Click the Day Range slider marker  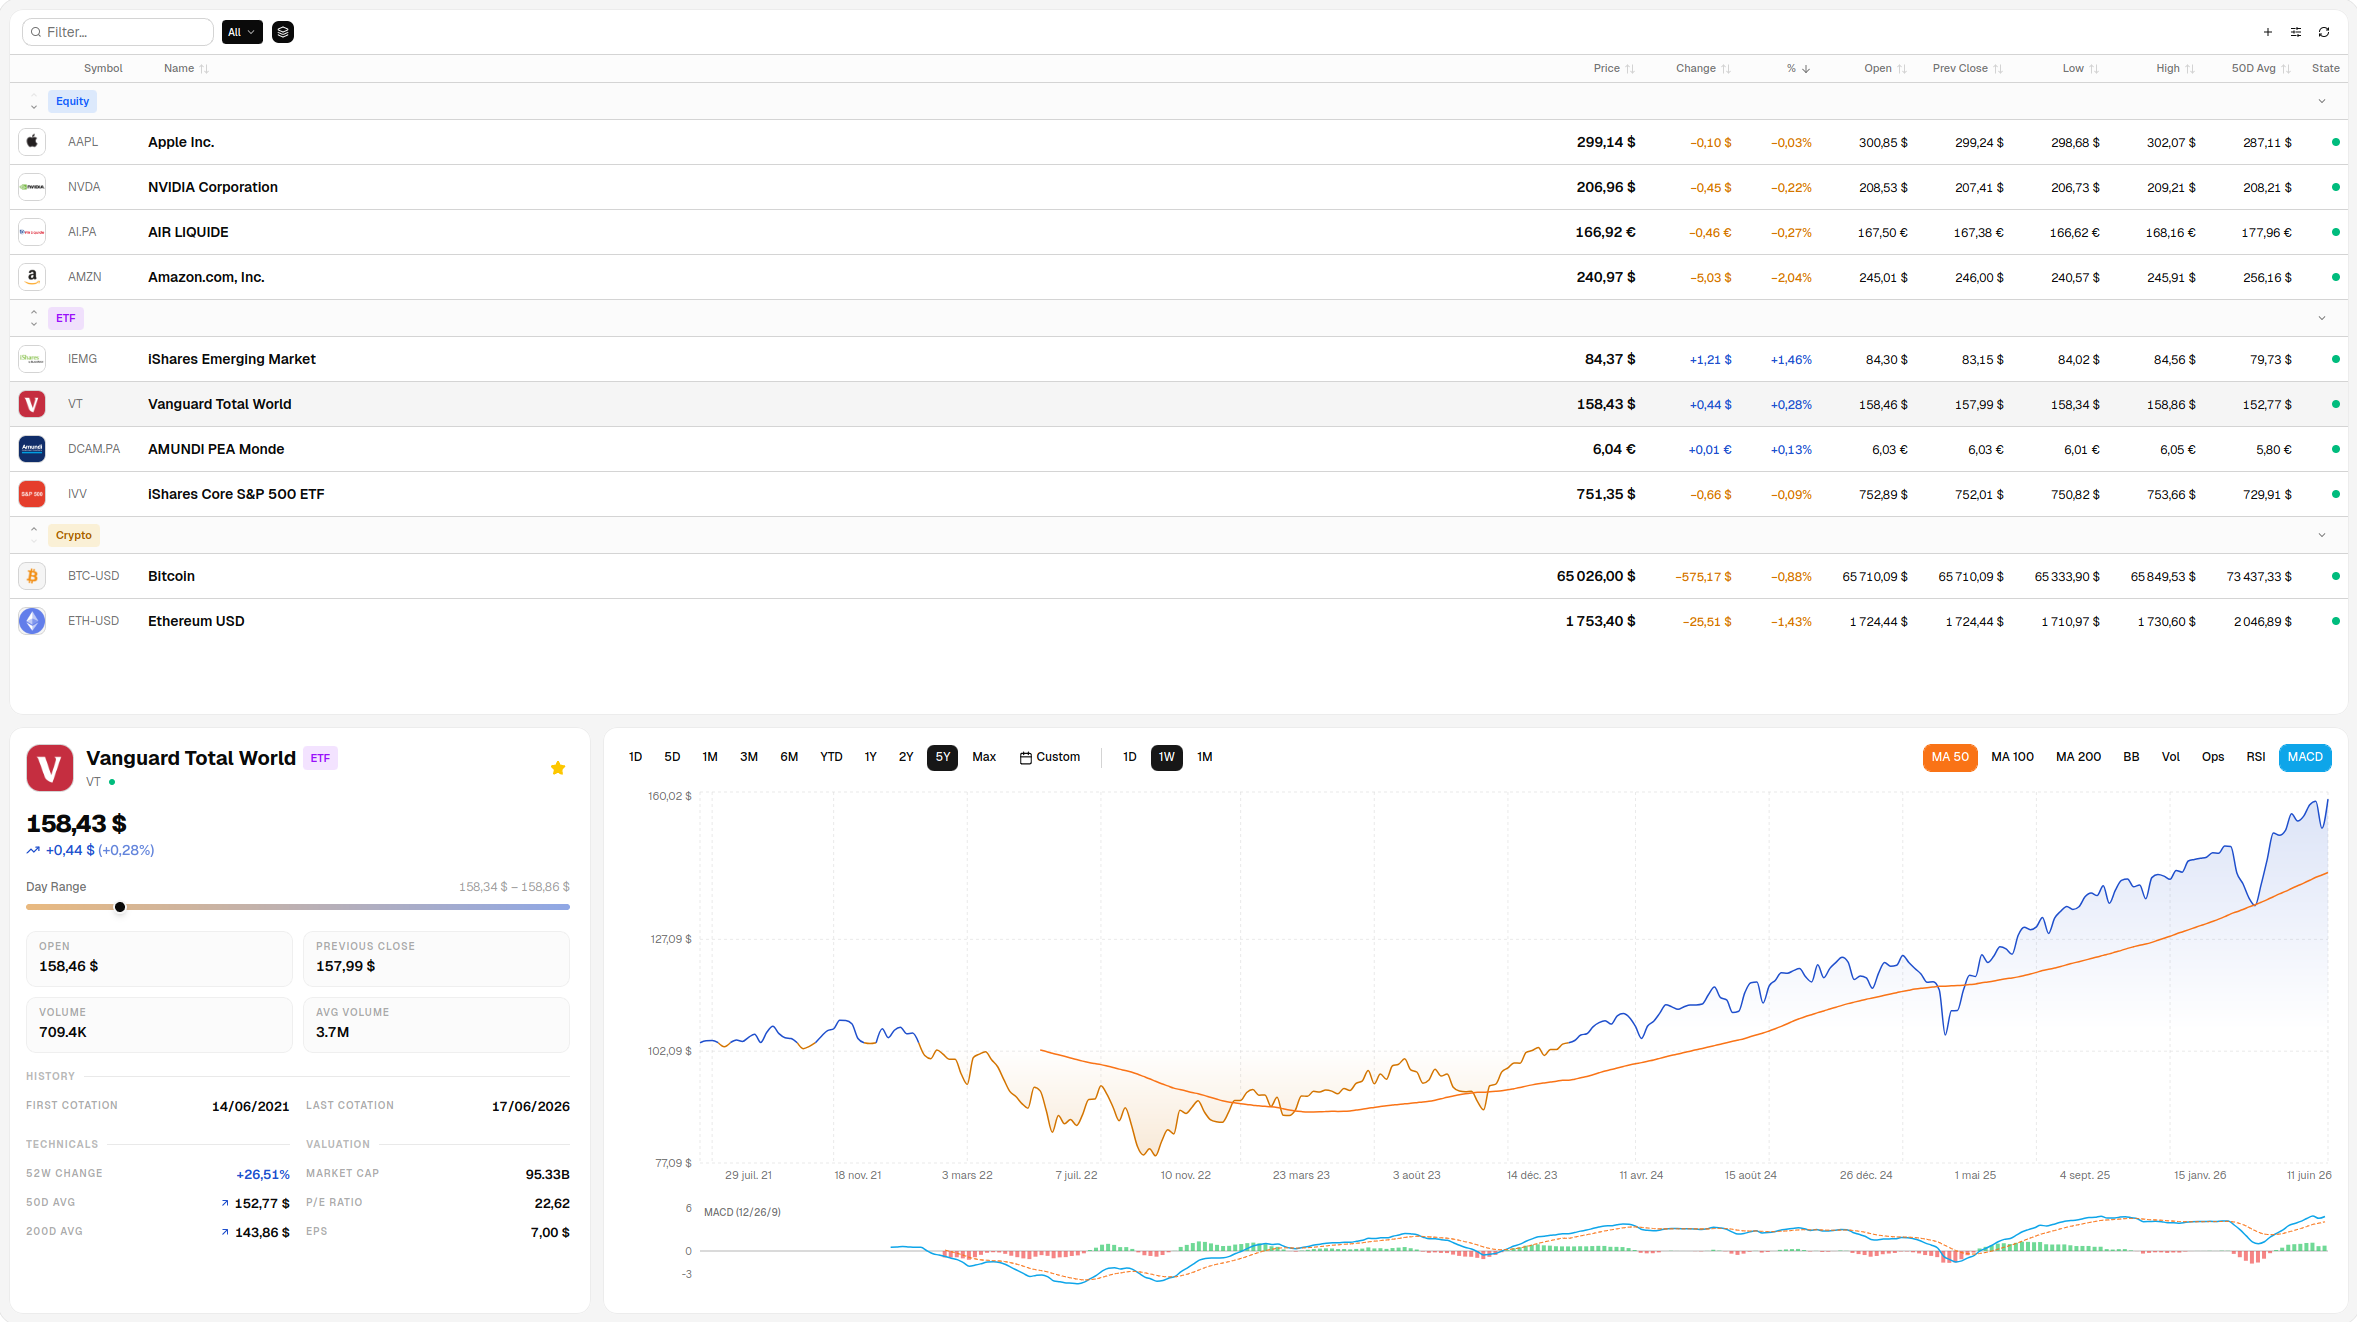120,907
